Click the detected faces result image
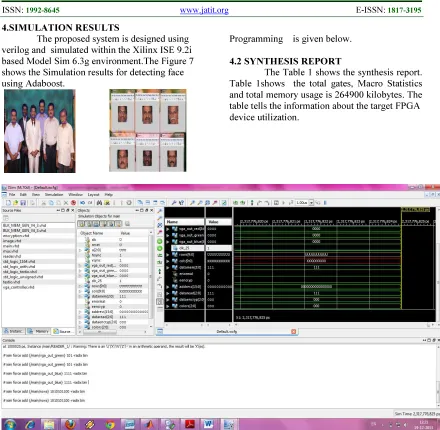The width and height of the screenshot is (440, 430). [x=148, y=130]
